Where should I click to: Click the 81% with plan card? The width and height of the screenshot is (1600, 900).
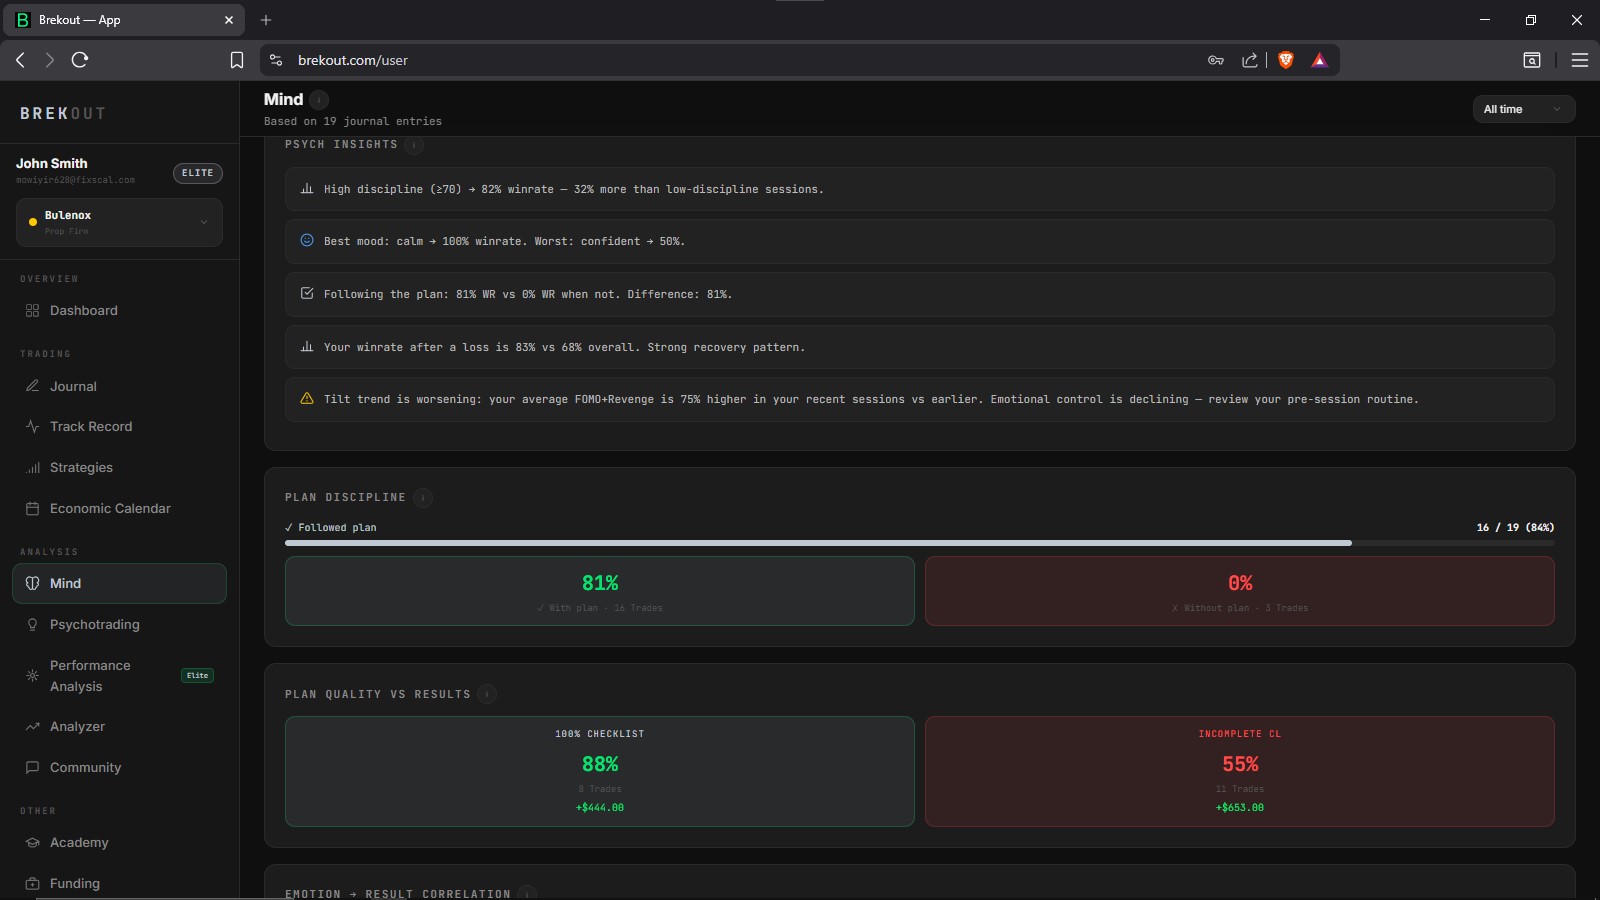[x=600, y=591]
